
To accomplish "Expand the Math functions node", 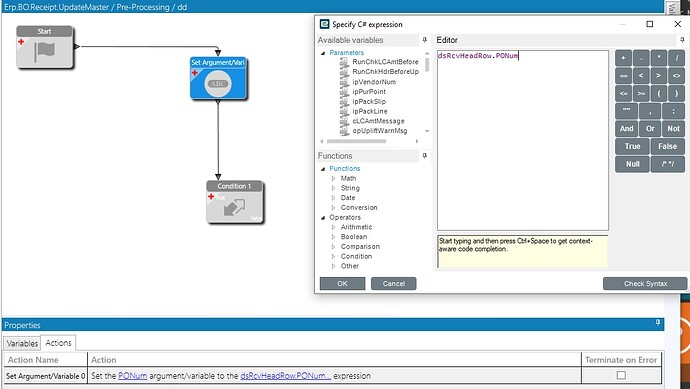I will (x=334, y=178).
